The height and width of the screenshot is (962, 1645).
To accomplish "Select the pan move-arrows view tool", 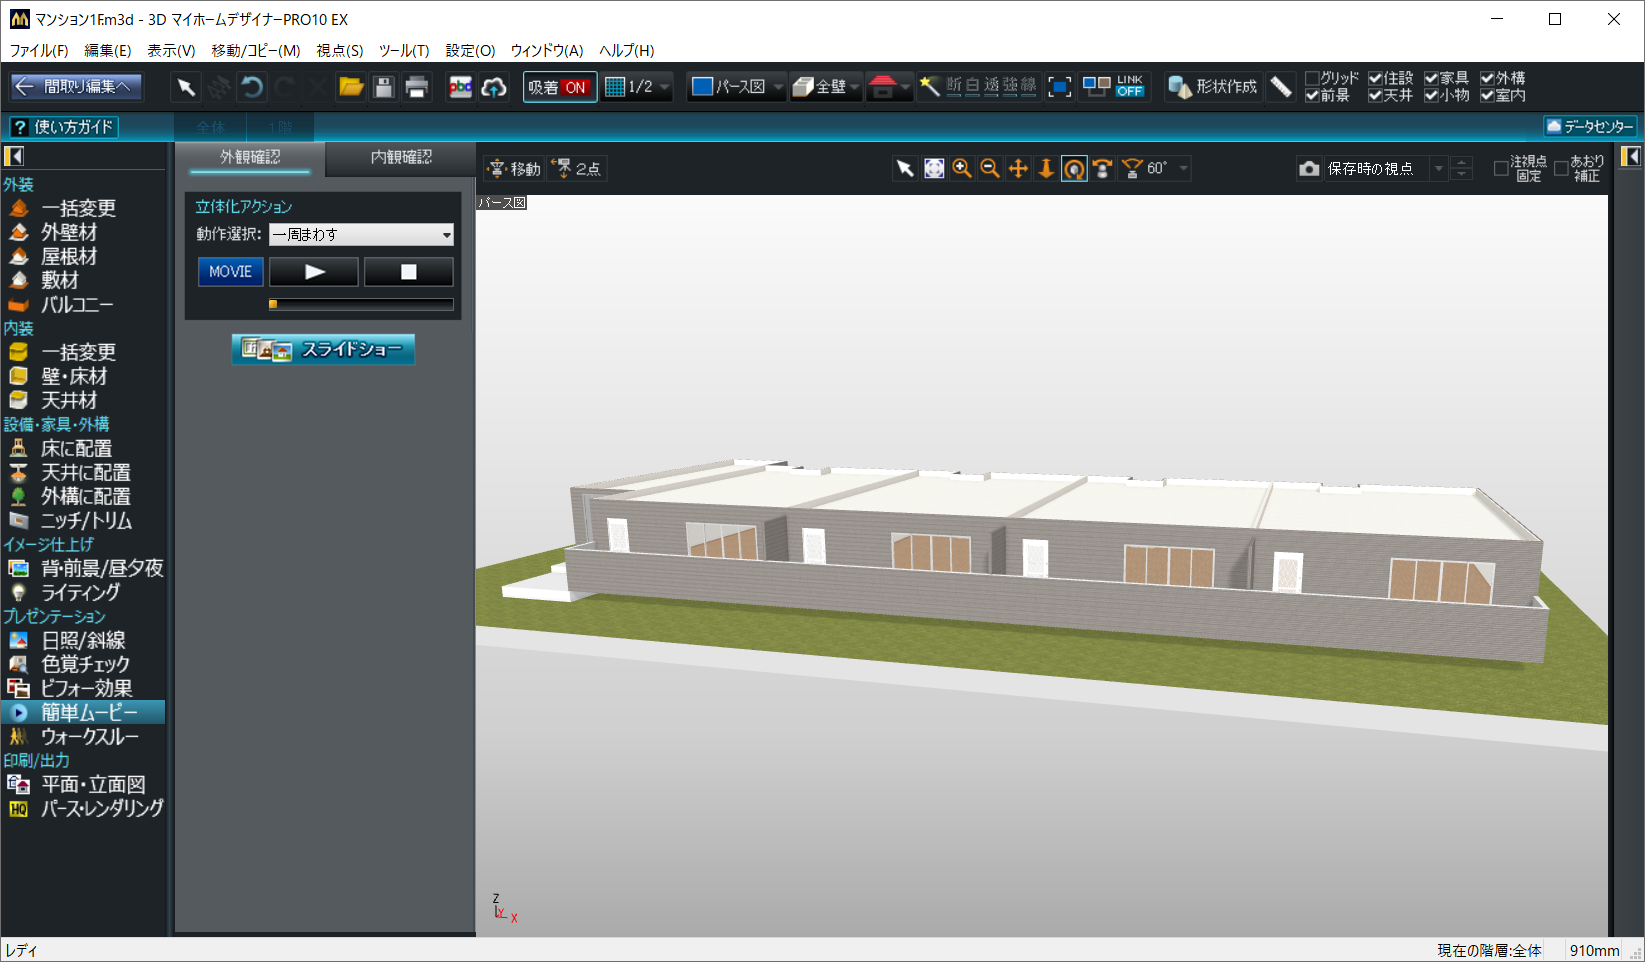I will pos(1018,169).
